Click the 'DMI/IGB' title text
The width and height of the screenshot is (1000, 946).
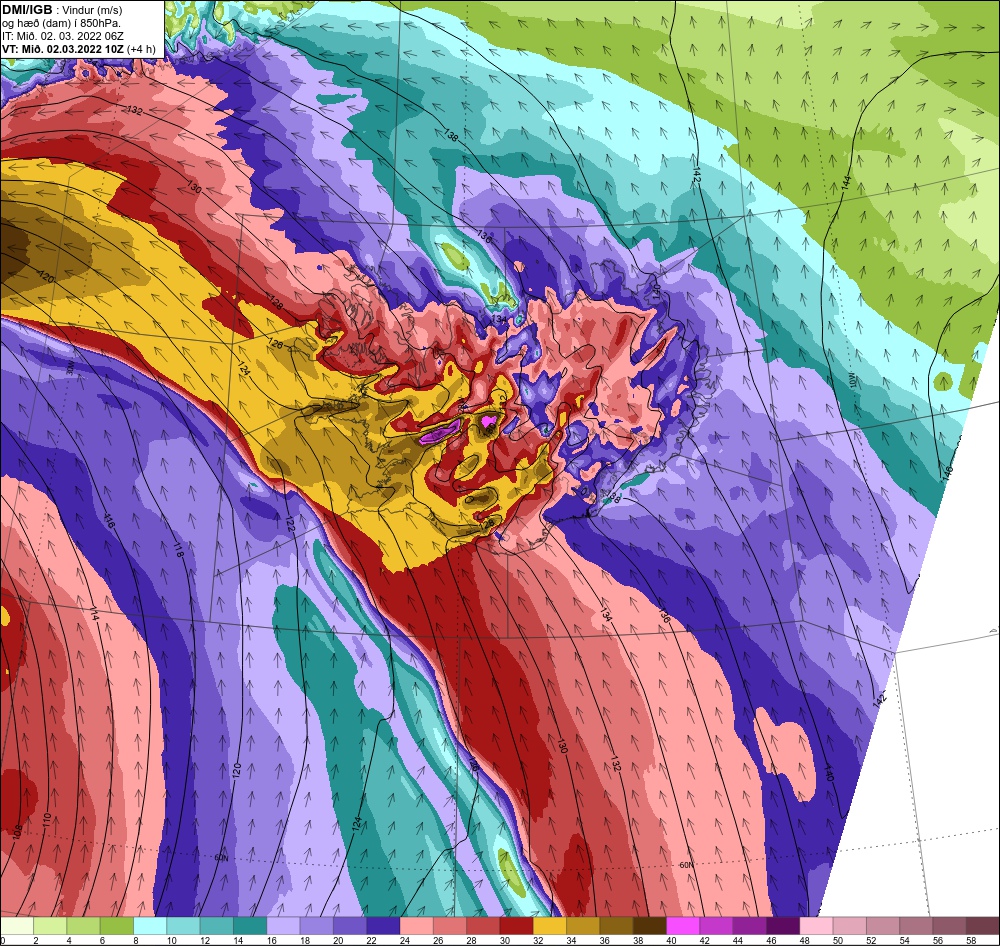(x=27, y=10)
